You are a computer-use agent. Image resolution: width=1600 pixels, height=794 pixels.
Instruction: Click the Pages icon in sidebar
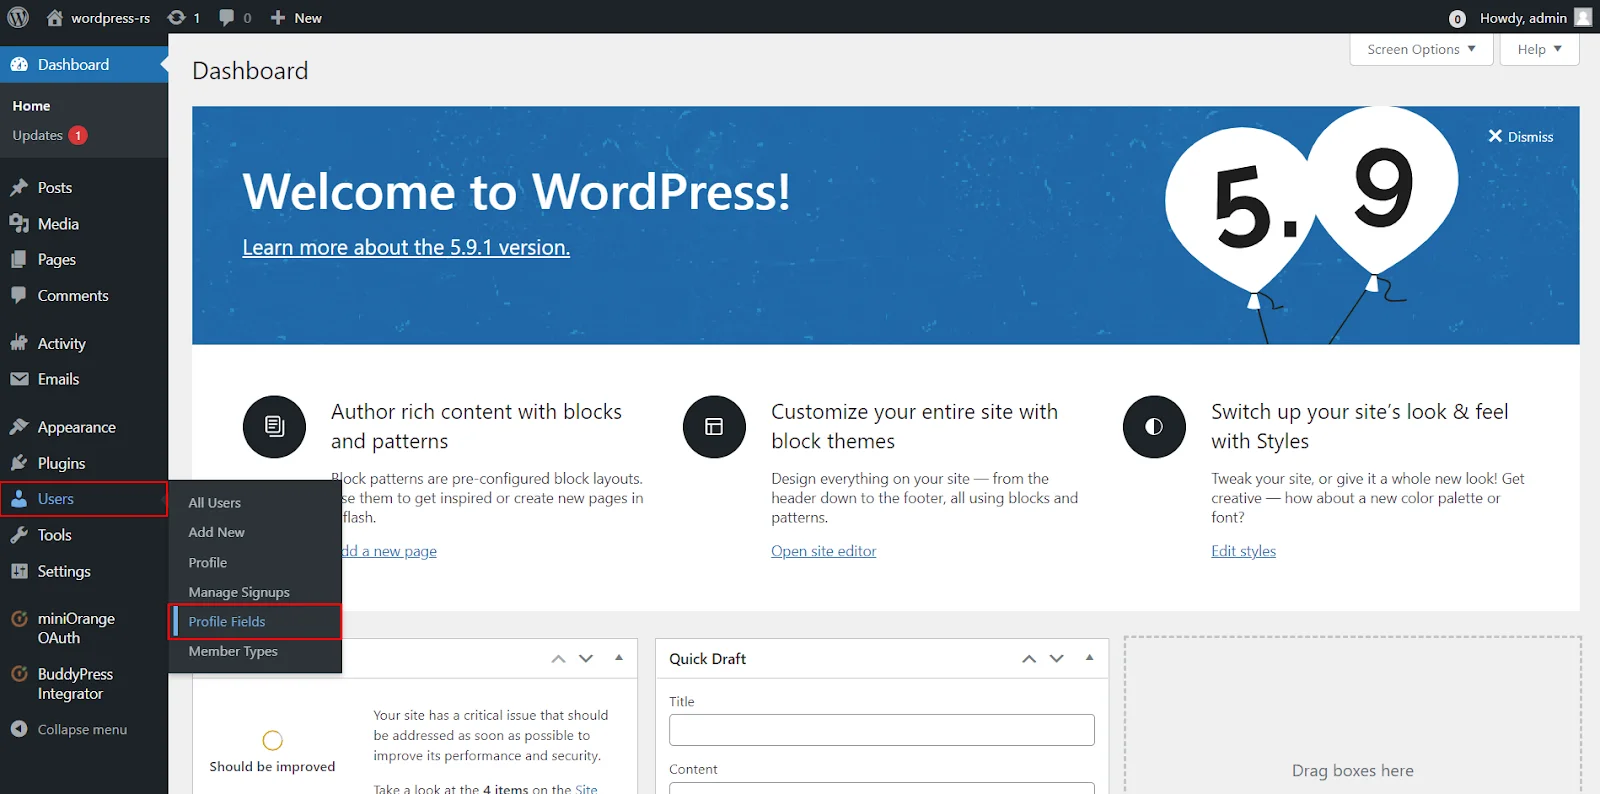pos(19,260)
